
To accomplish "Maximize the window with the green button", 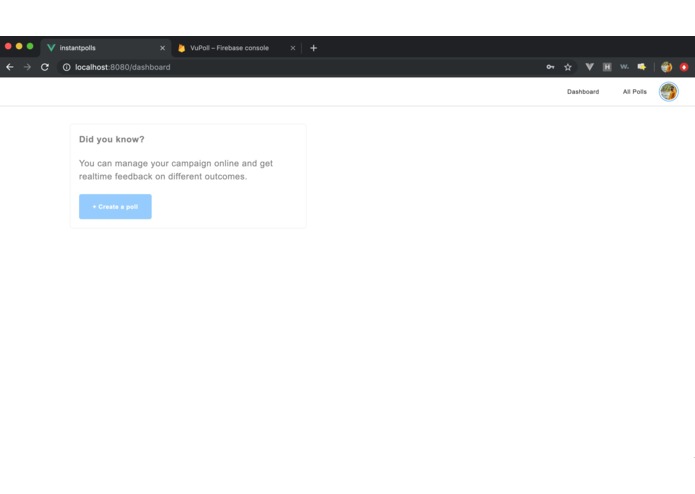I will 30,46.
